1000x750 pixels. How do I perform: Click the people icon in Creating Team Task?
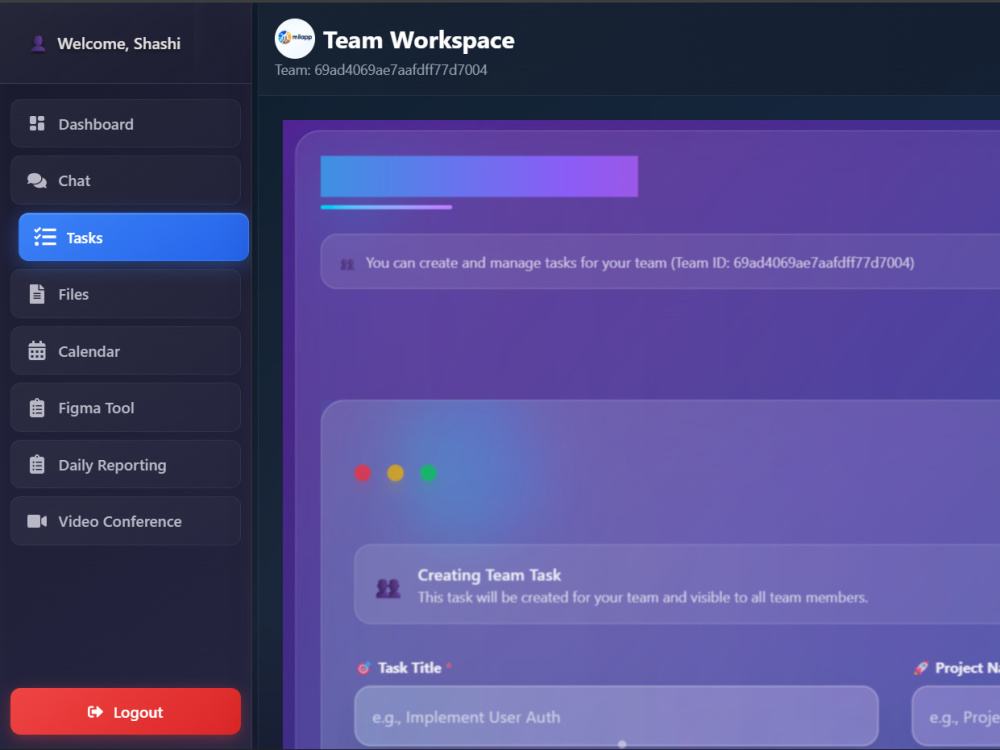pyautogui.click(x=388, y=587)
